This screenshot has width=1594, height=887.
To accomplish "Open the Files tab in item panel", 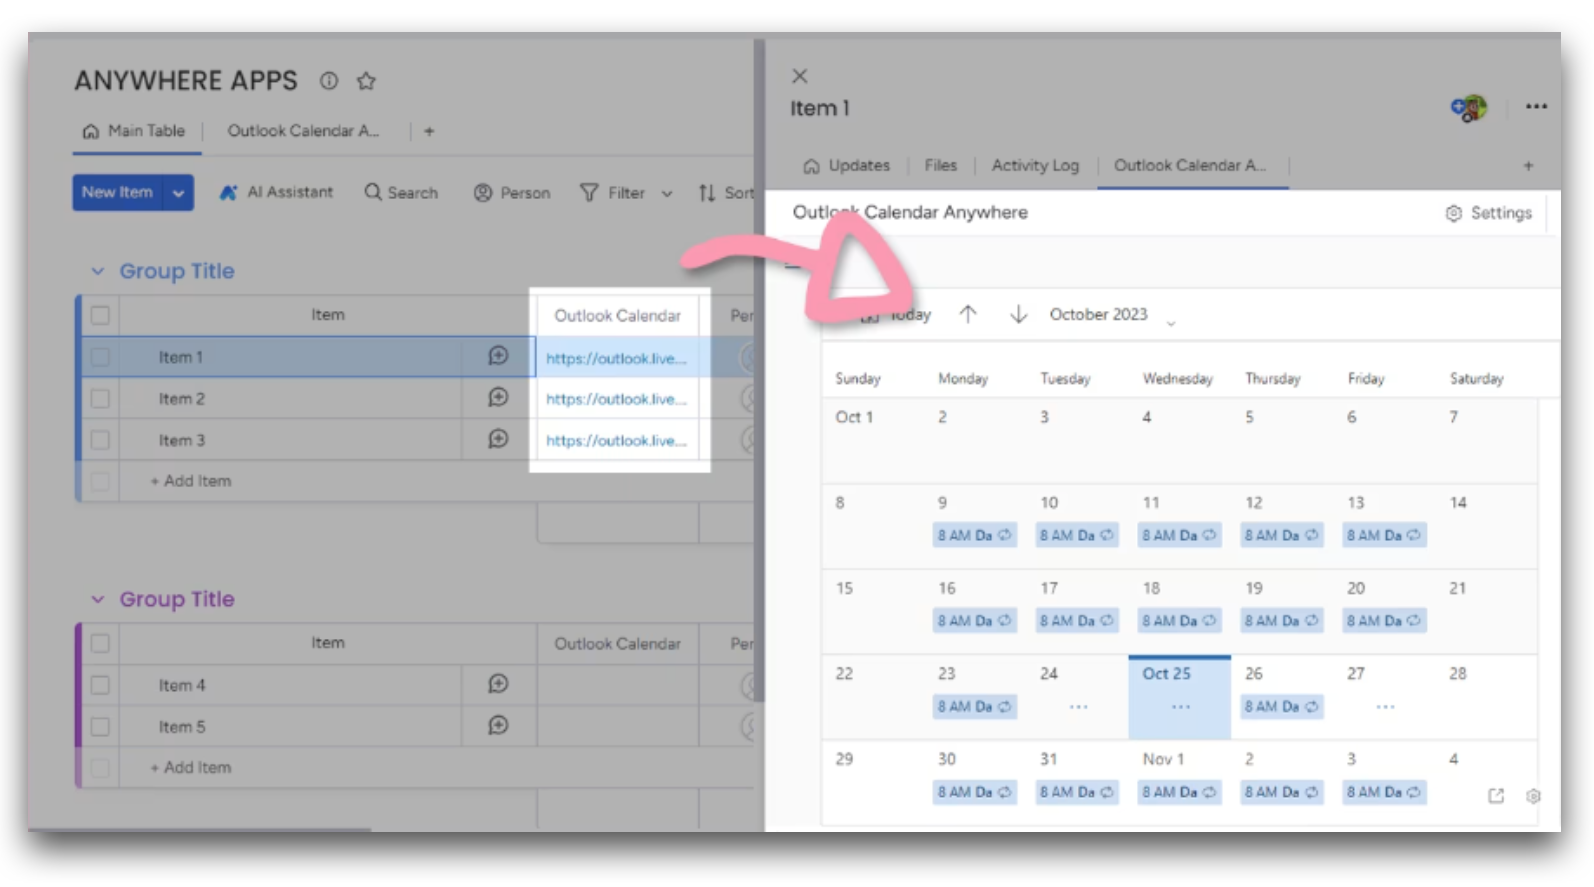I will click(x=940, y=166).
